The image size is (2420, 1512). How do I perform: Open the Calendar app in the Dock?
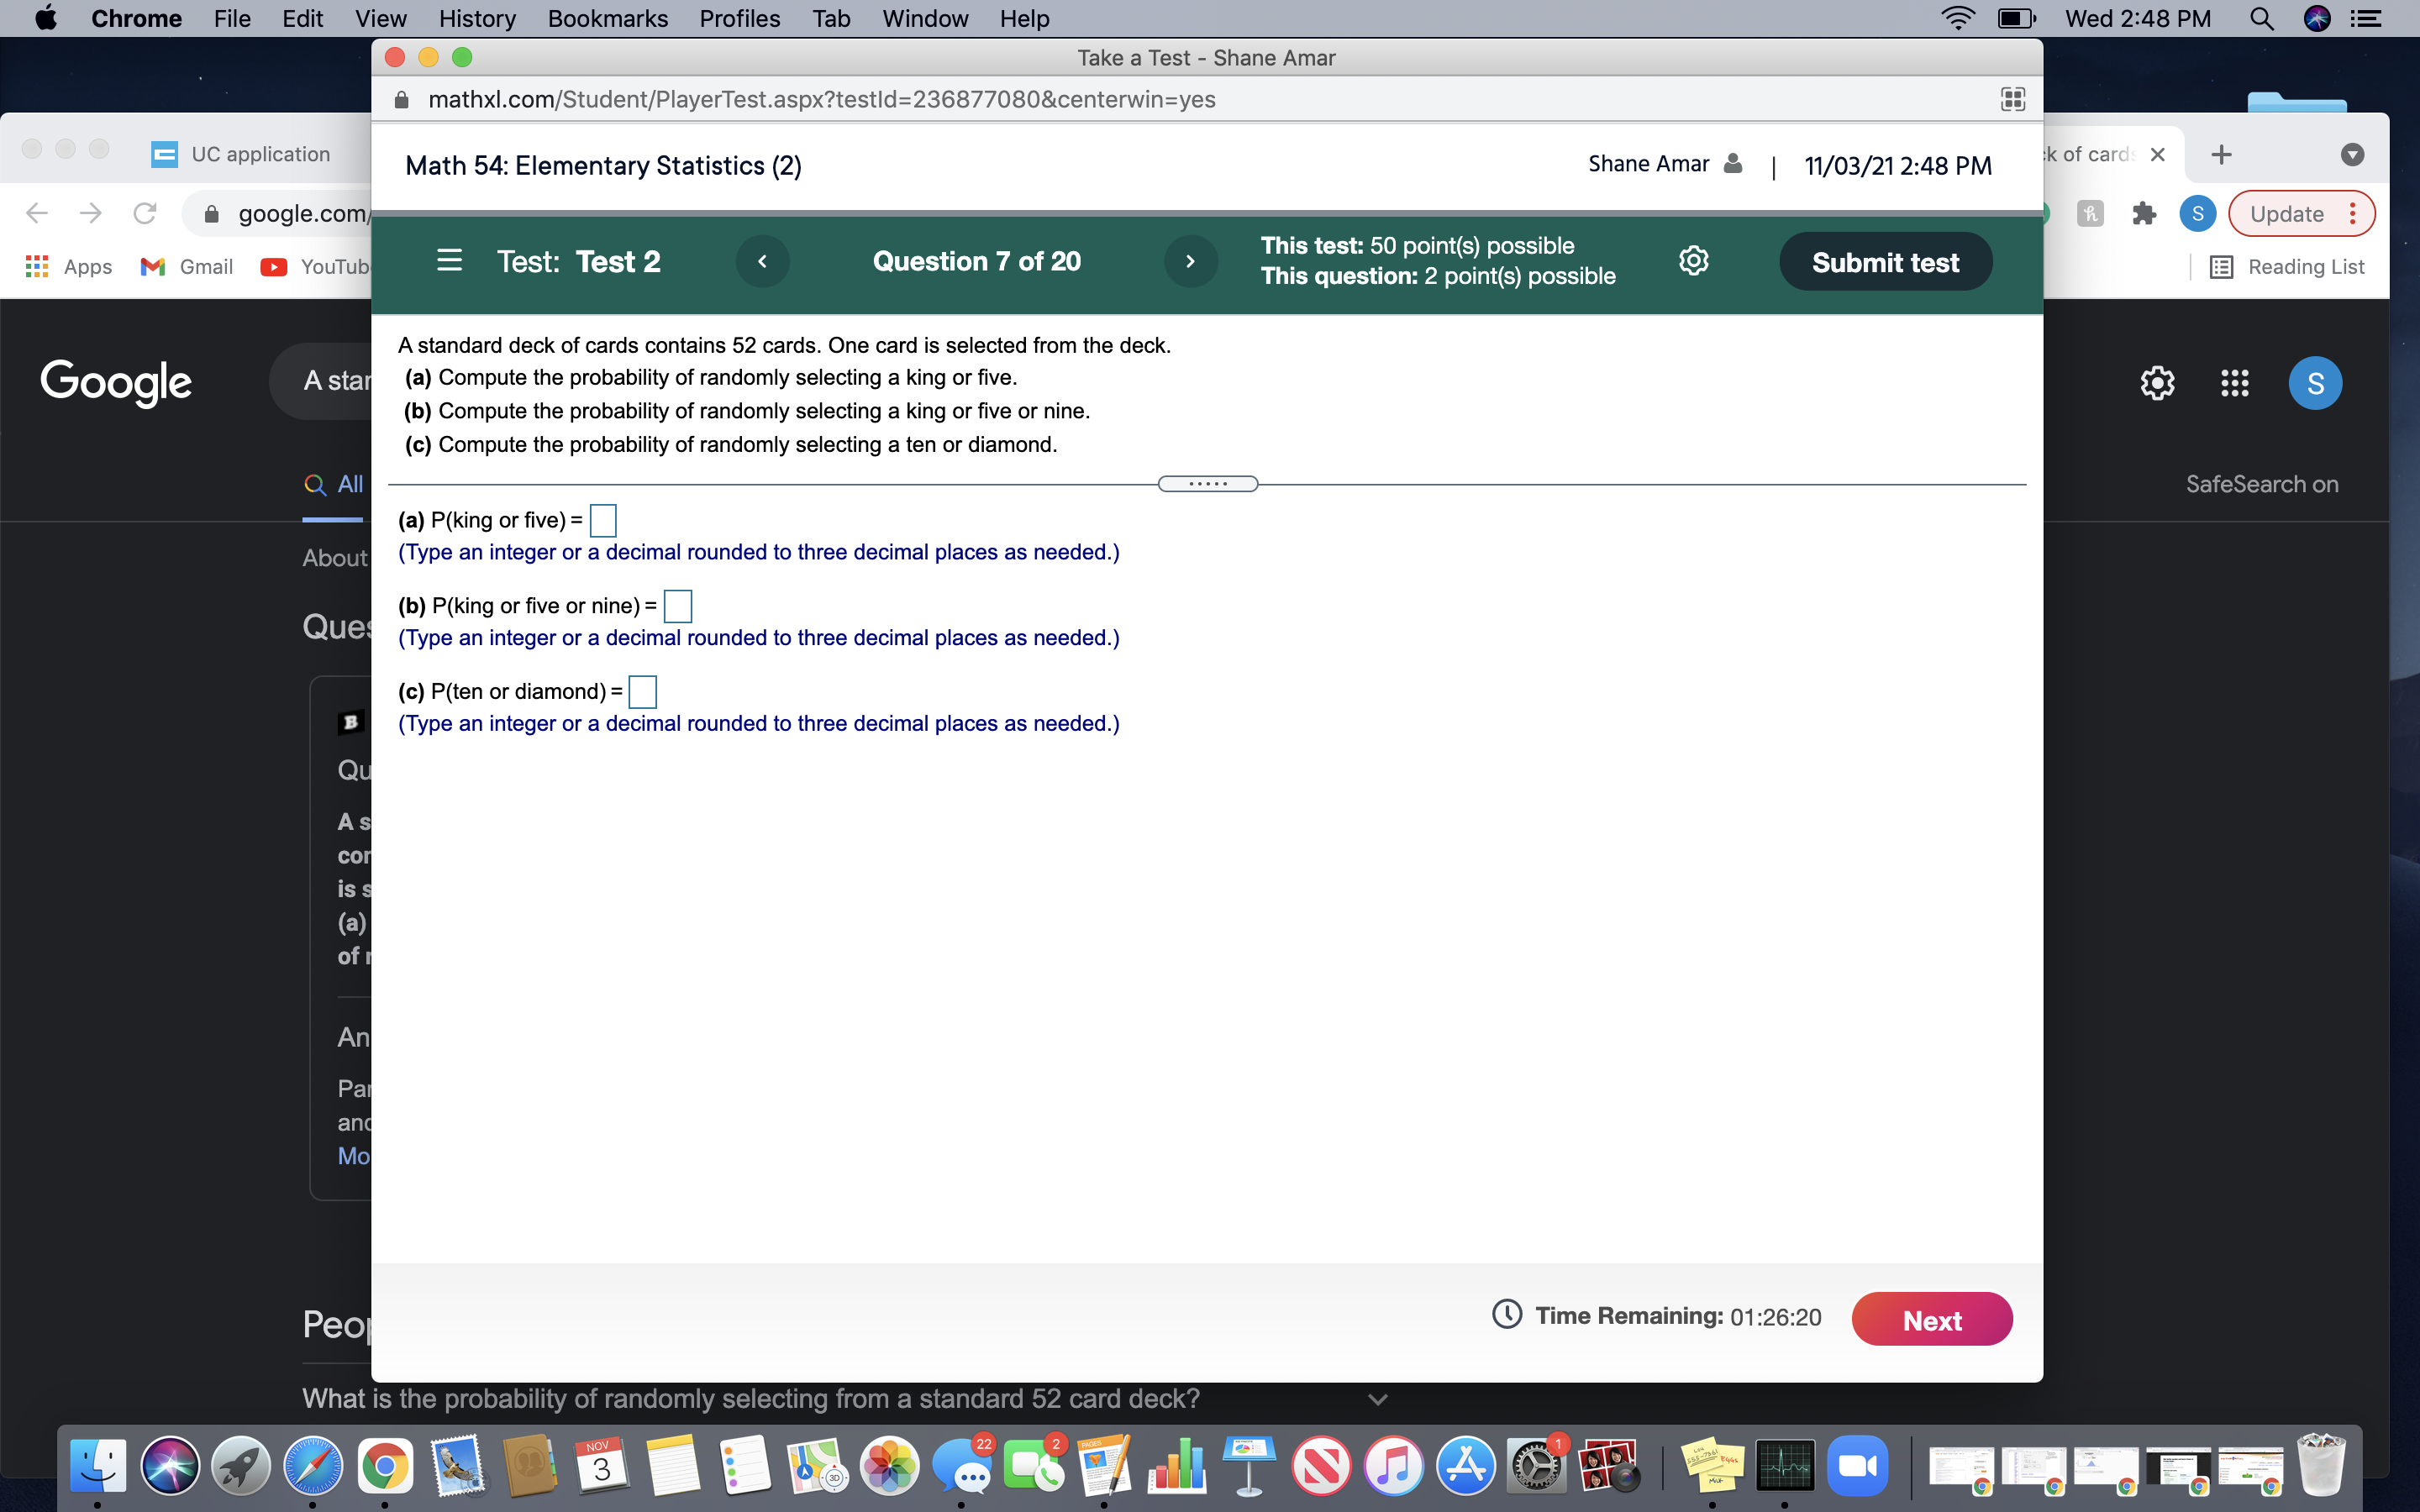point(602,1465)
